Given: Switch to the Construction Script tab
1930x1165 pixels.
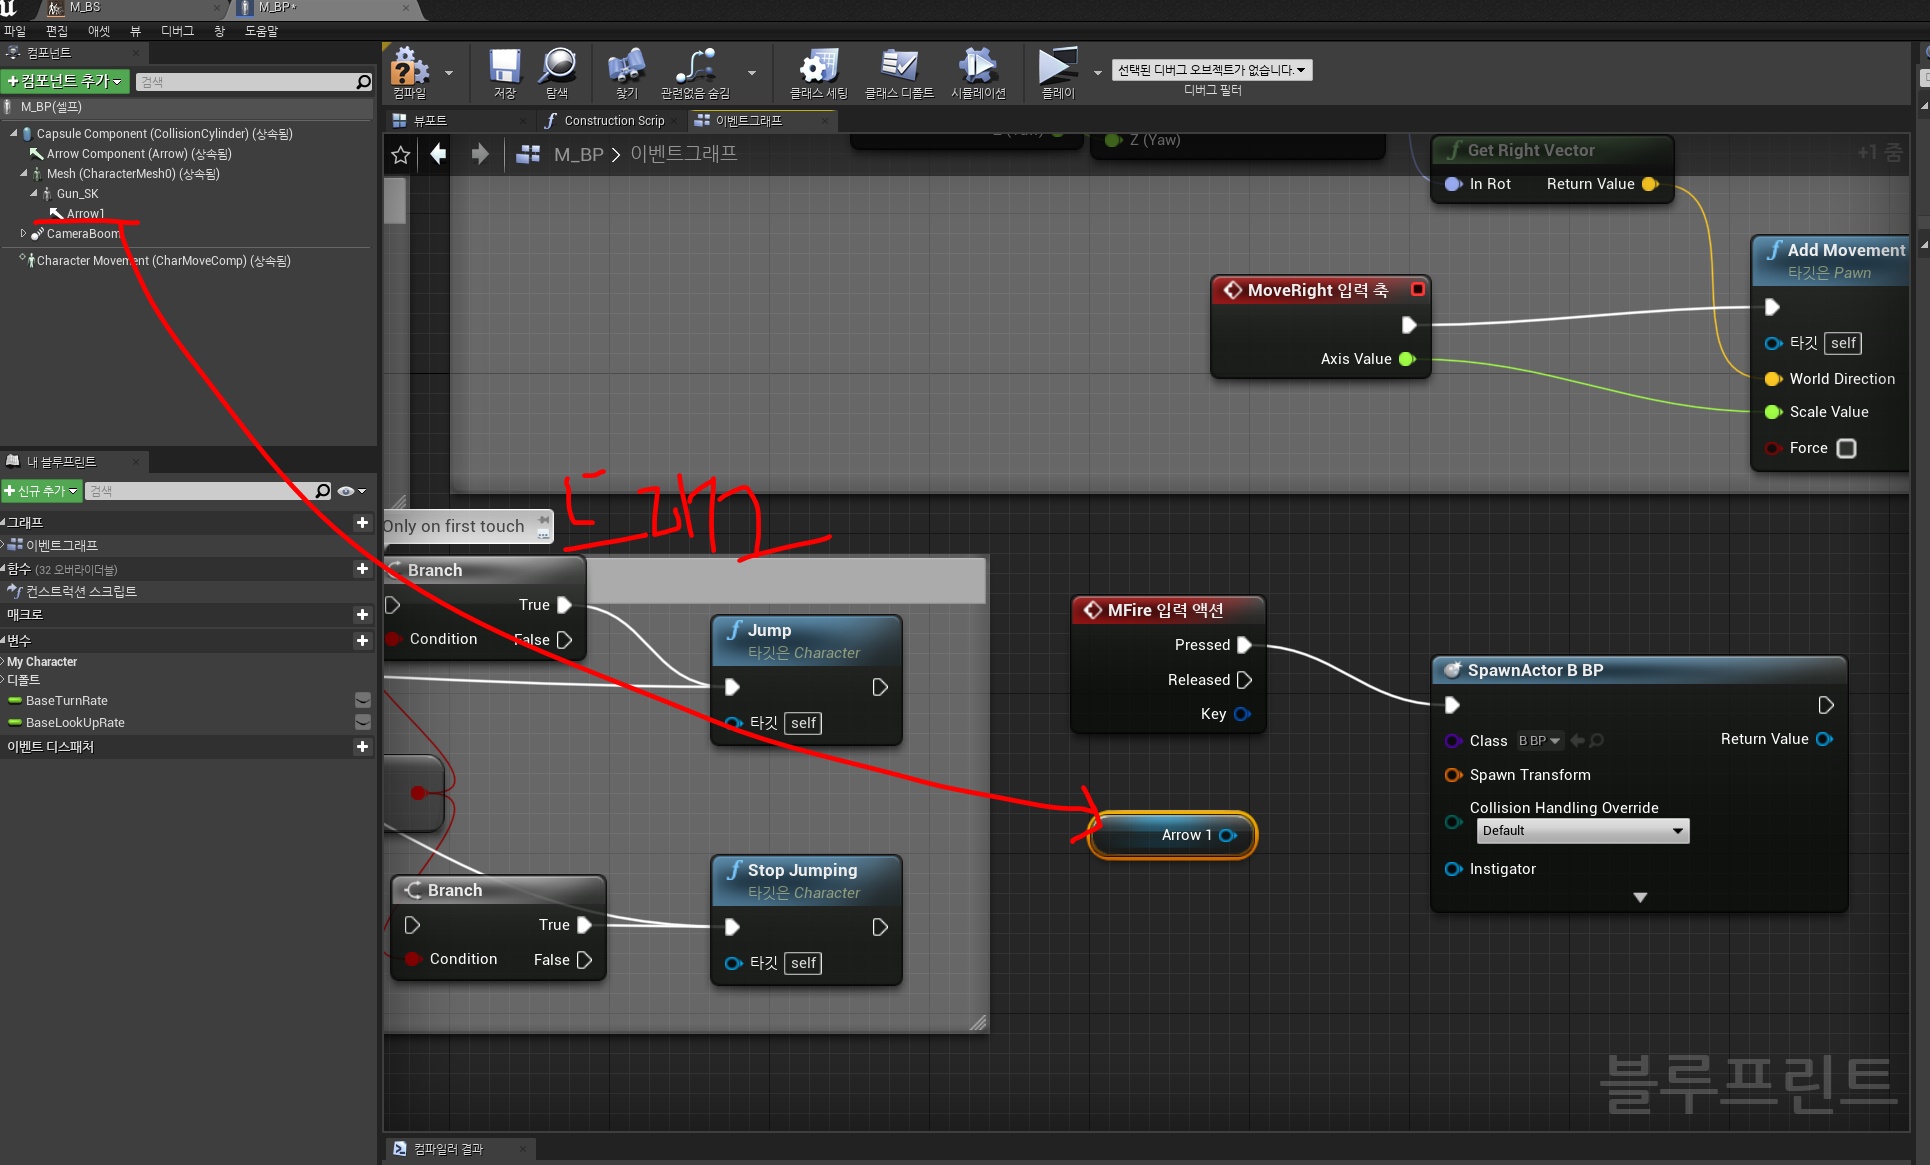Looking at the screenshot, I should [x=614, y=120].
